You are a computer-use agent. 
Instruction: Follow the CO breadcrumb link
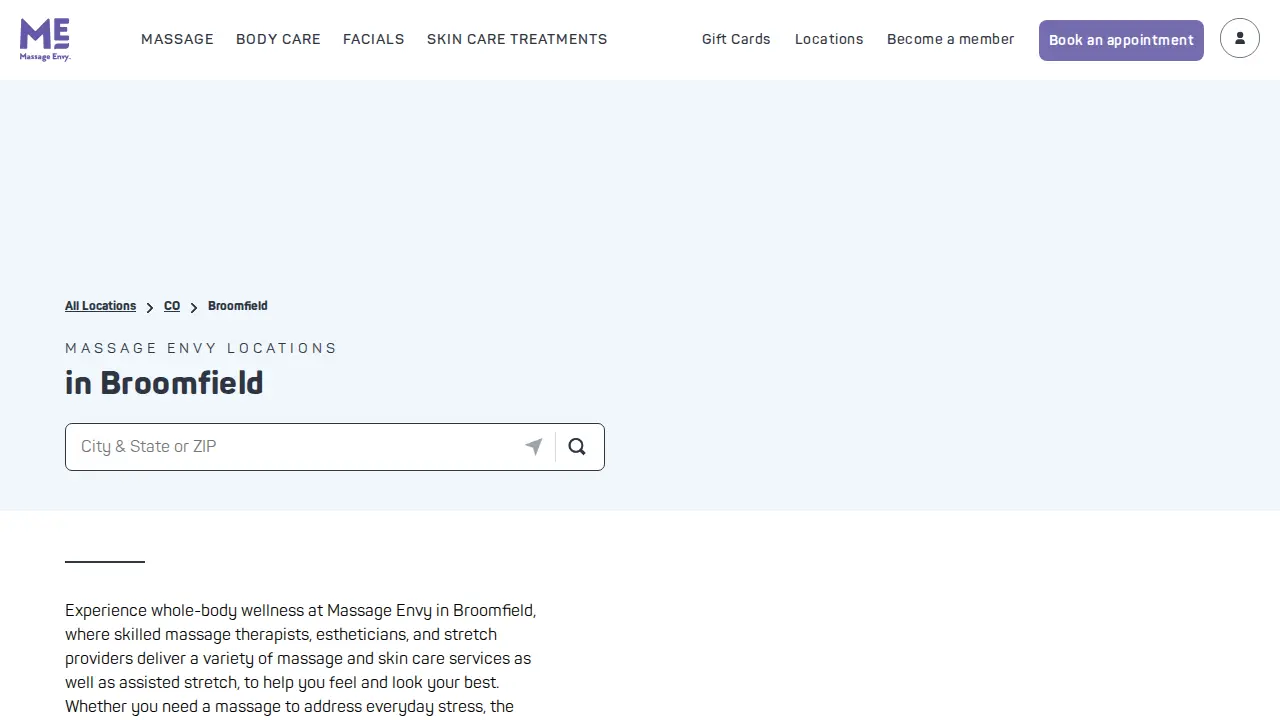point(172,306)
